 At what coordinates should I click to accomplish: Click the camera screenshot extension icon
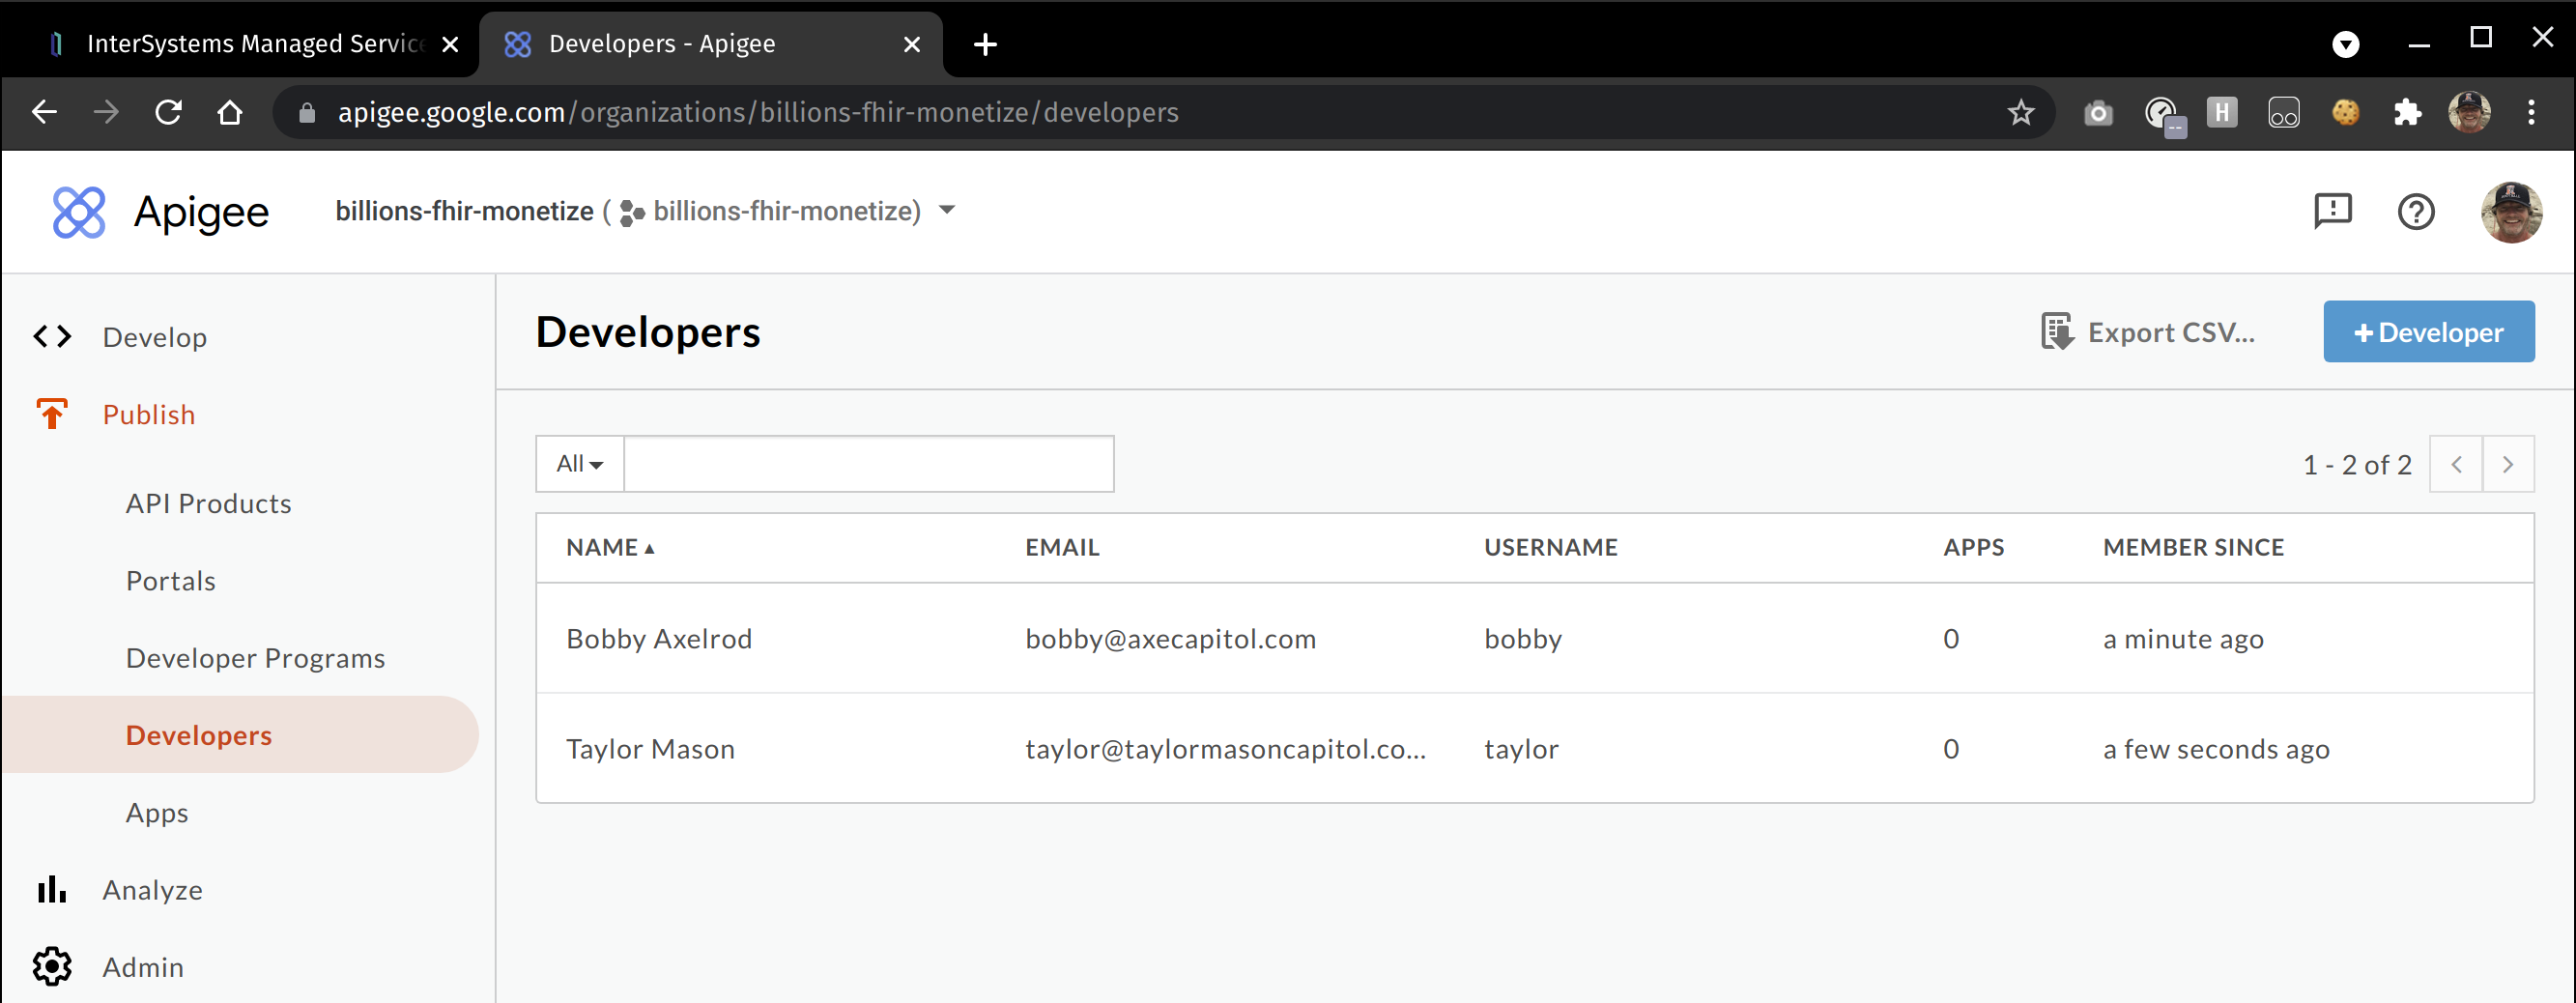point(2098,113)
